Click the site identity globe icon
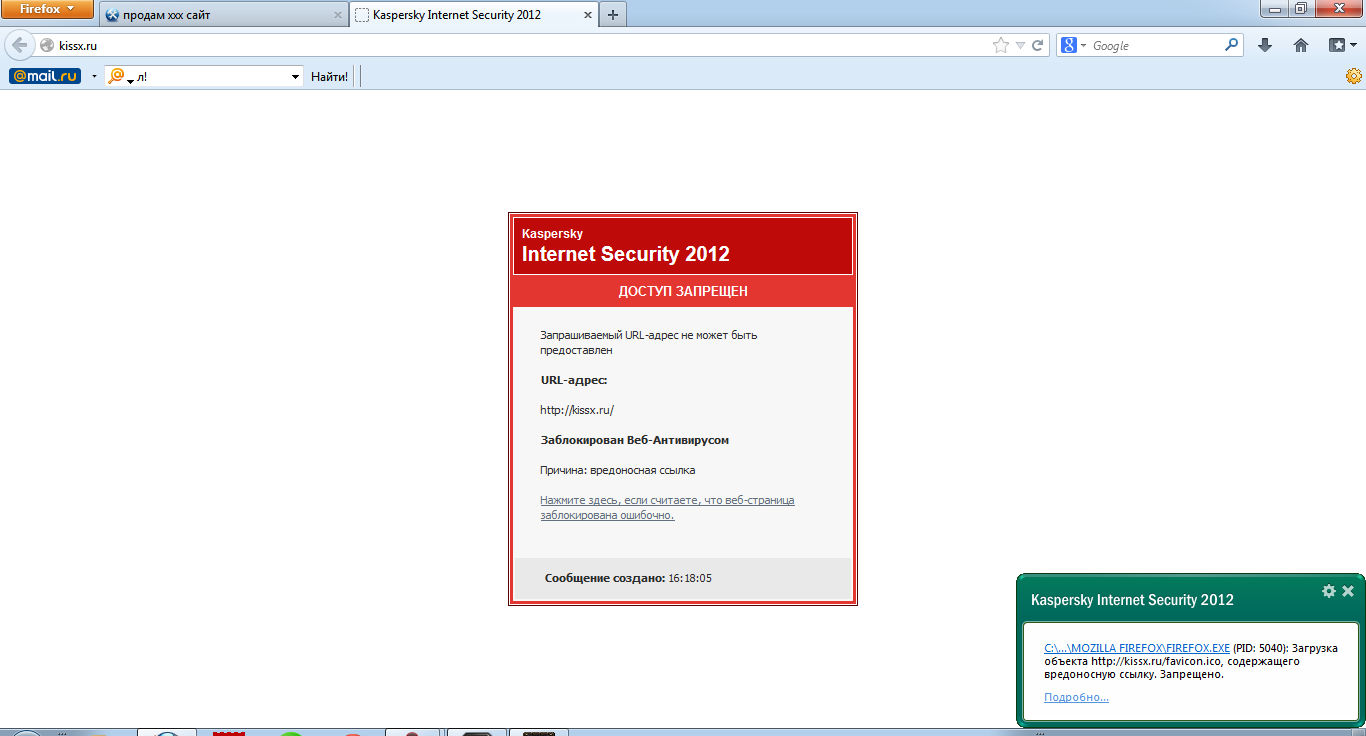1366x736 pixels. (47, 45)
